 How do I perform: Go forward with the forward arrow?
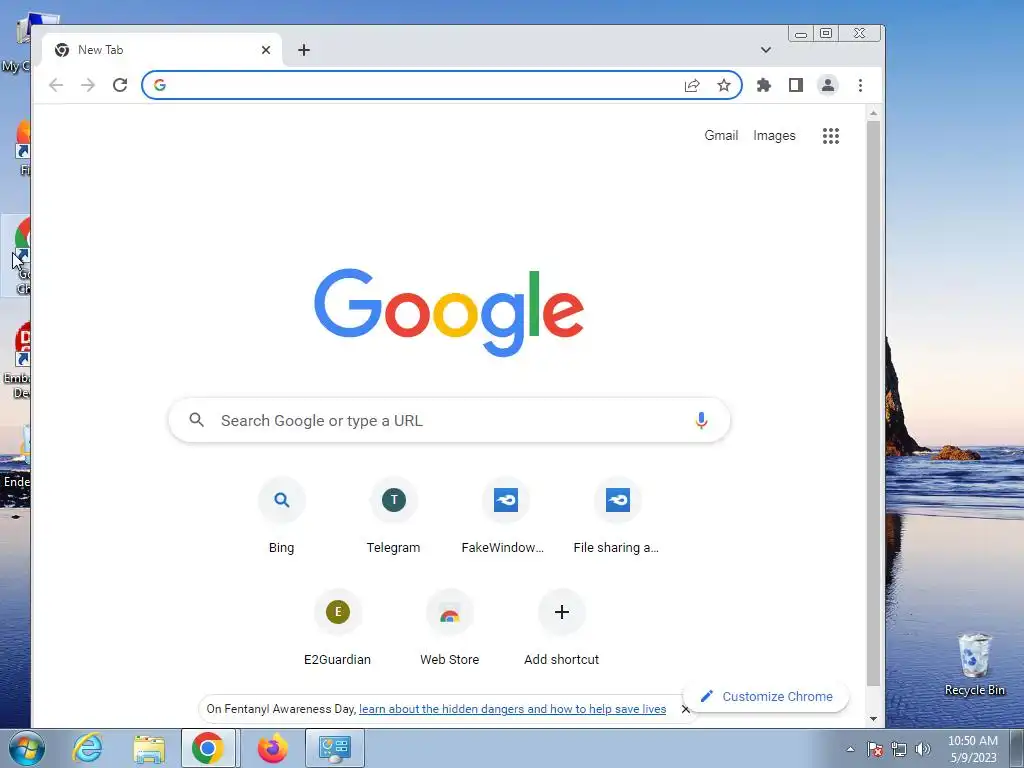pyautogui.click(x=88, y=85)
